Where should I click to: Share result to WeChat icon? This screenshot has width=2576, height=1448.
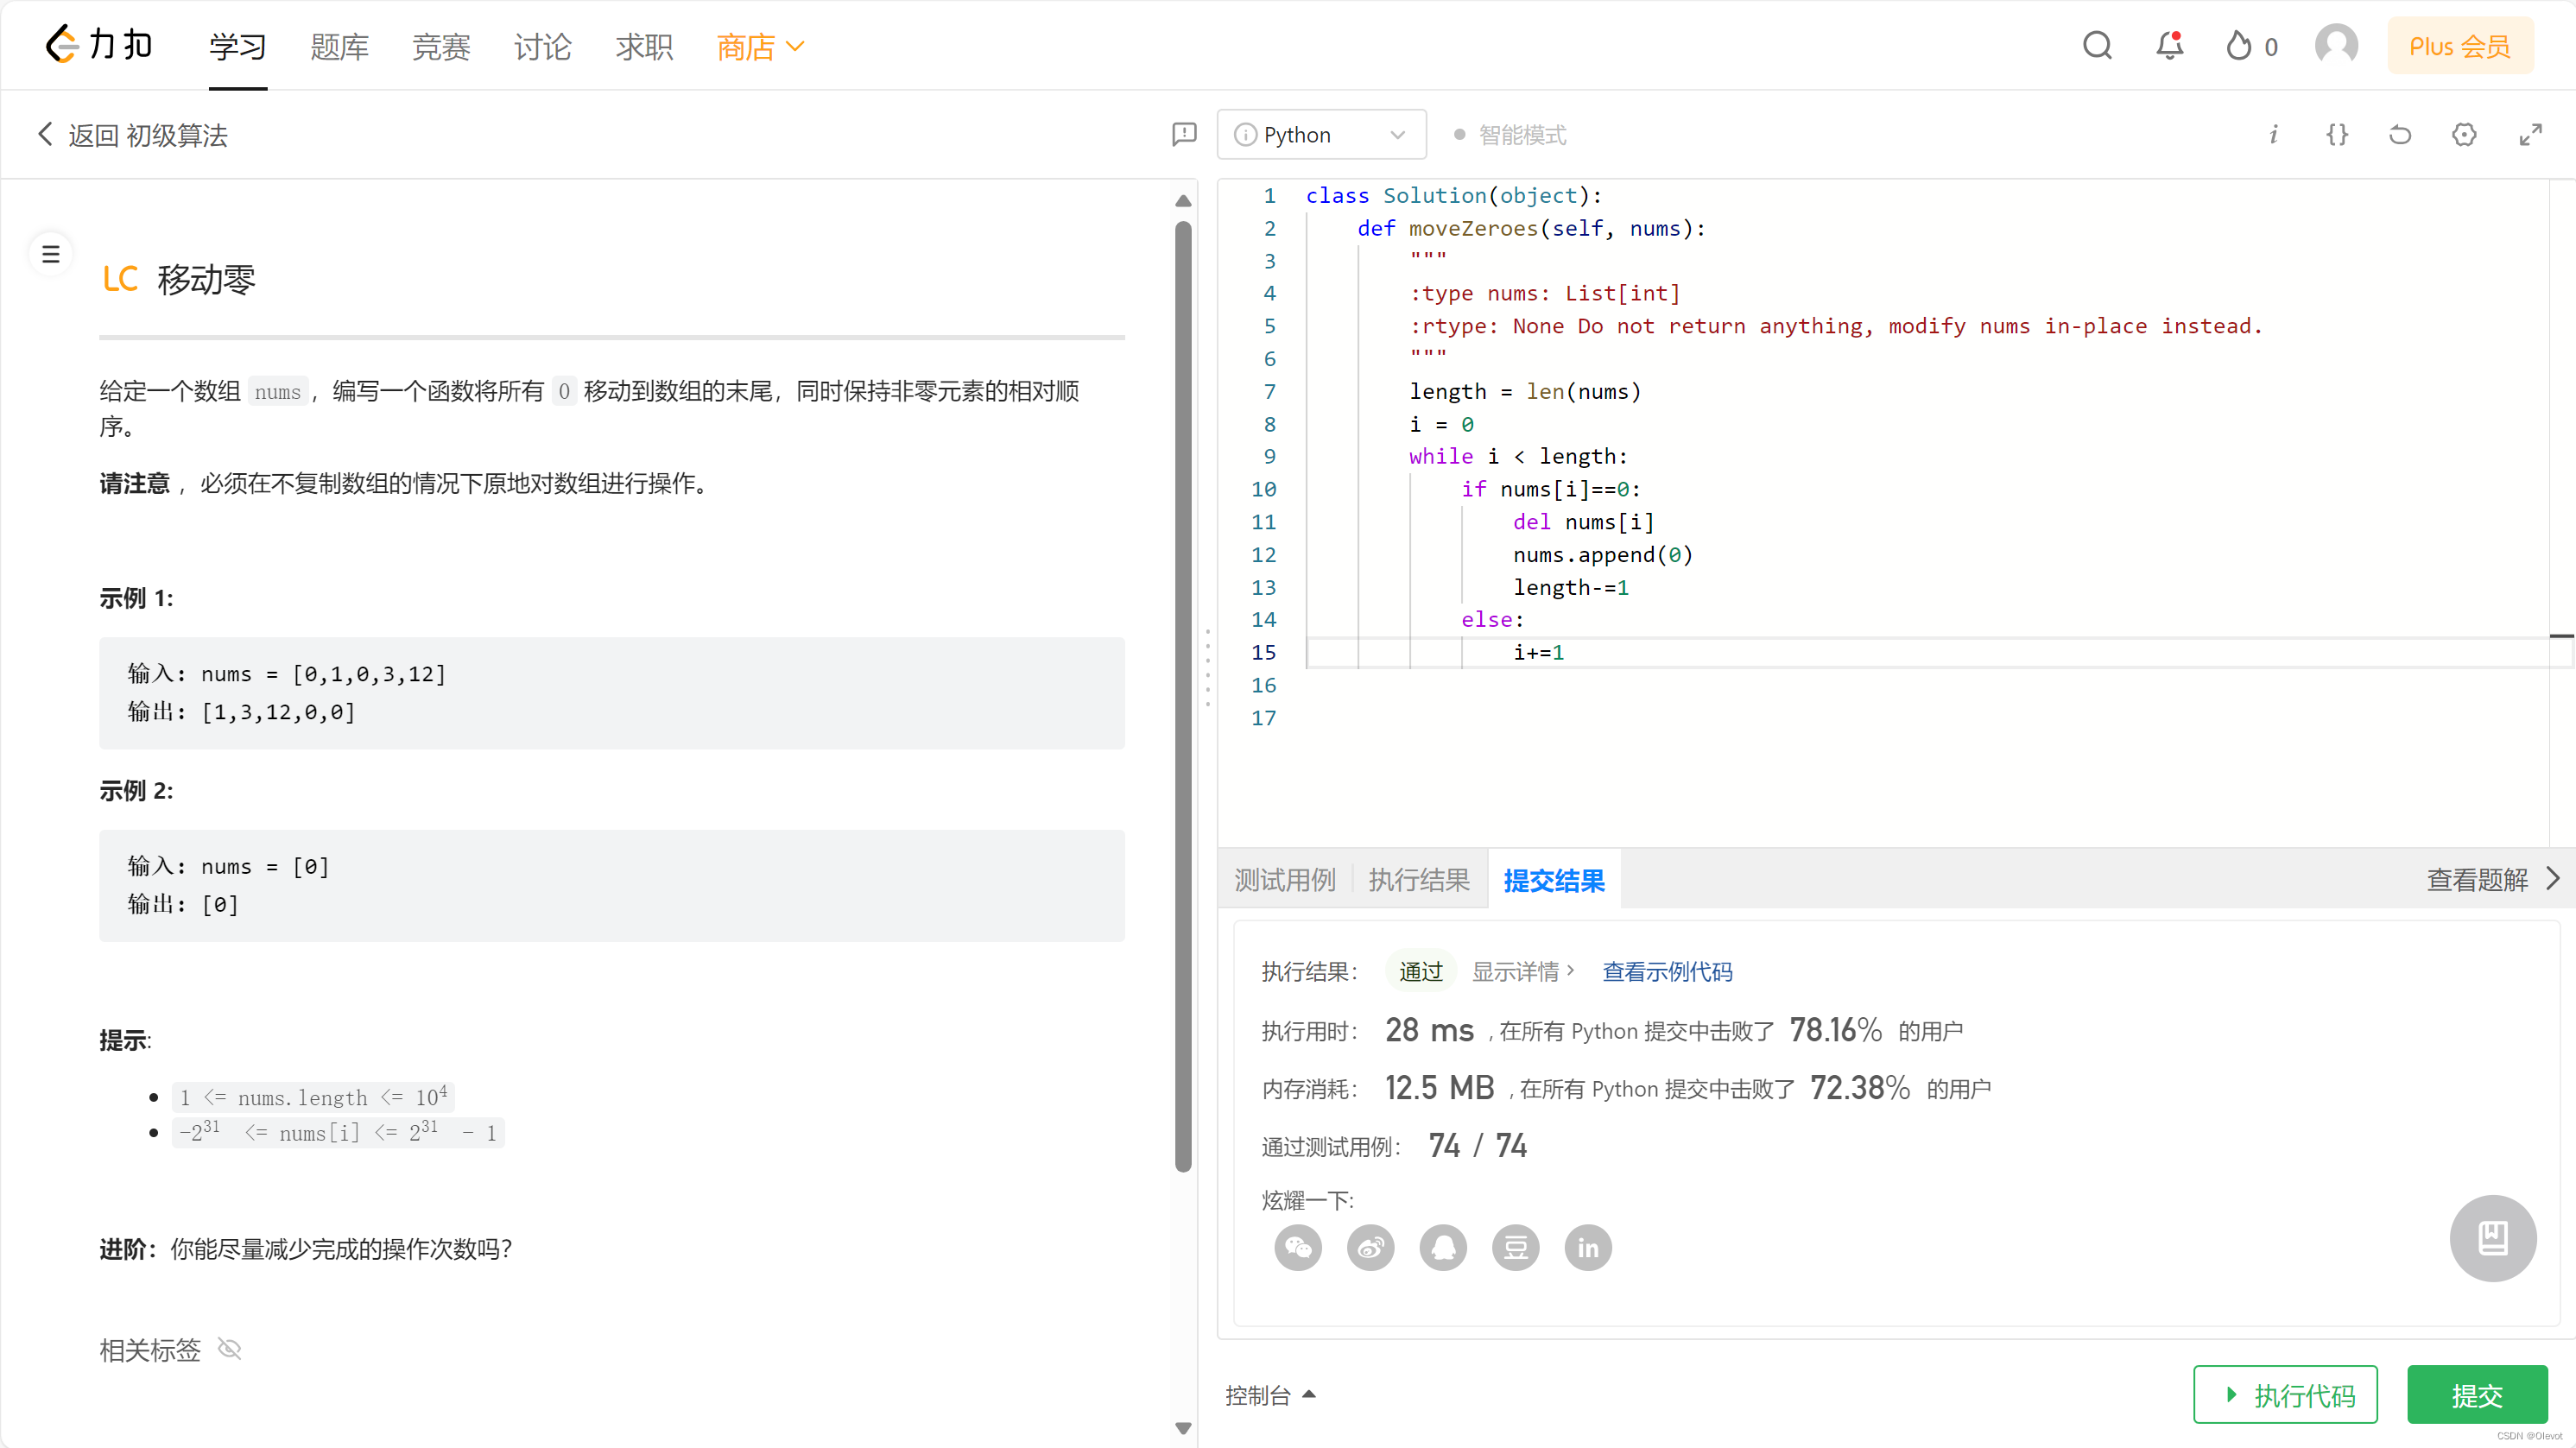point(1298,1247)
